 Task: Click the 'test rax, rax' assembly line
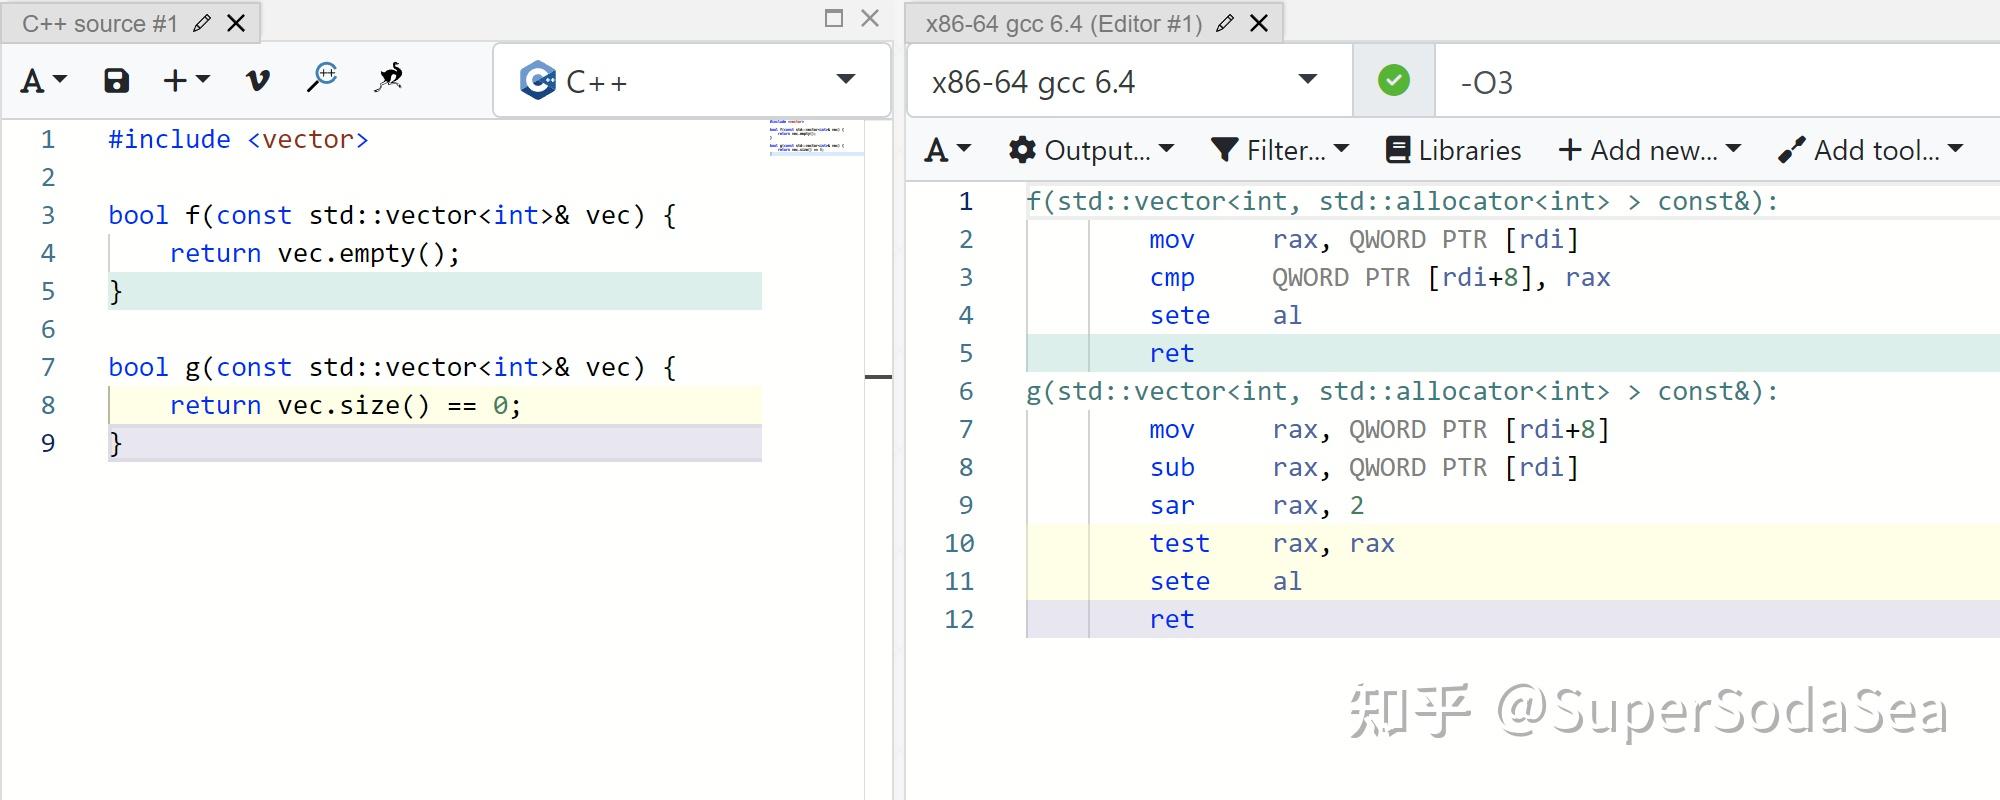[1272, 543]
